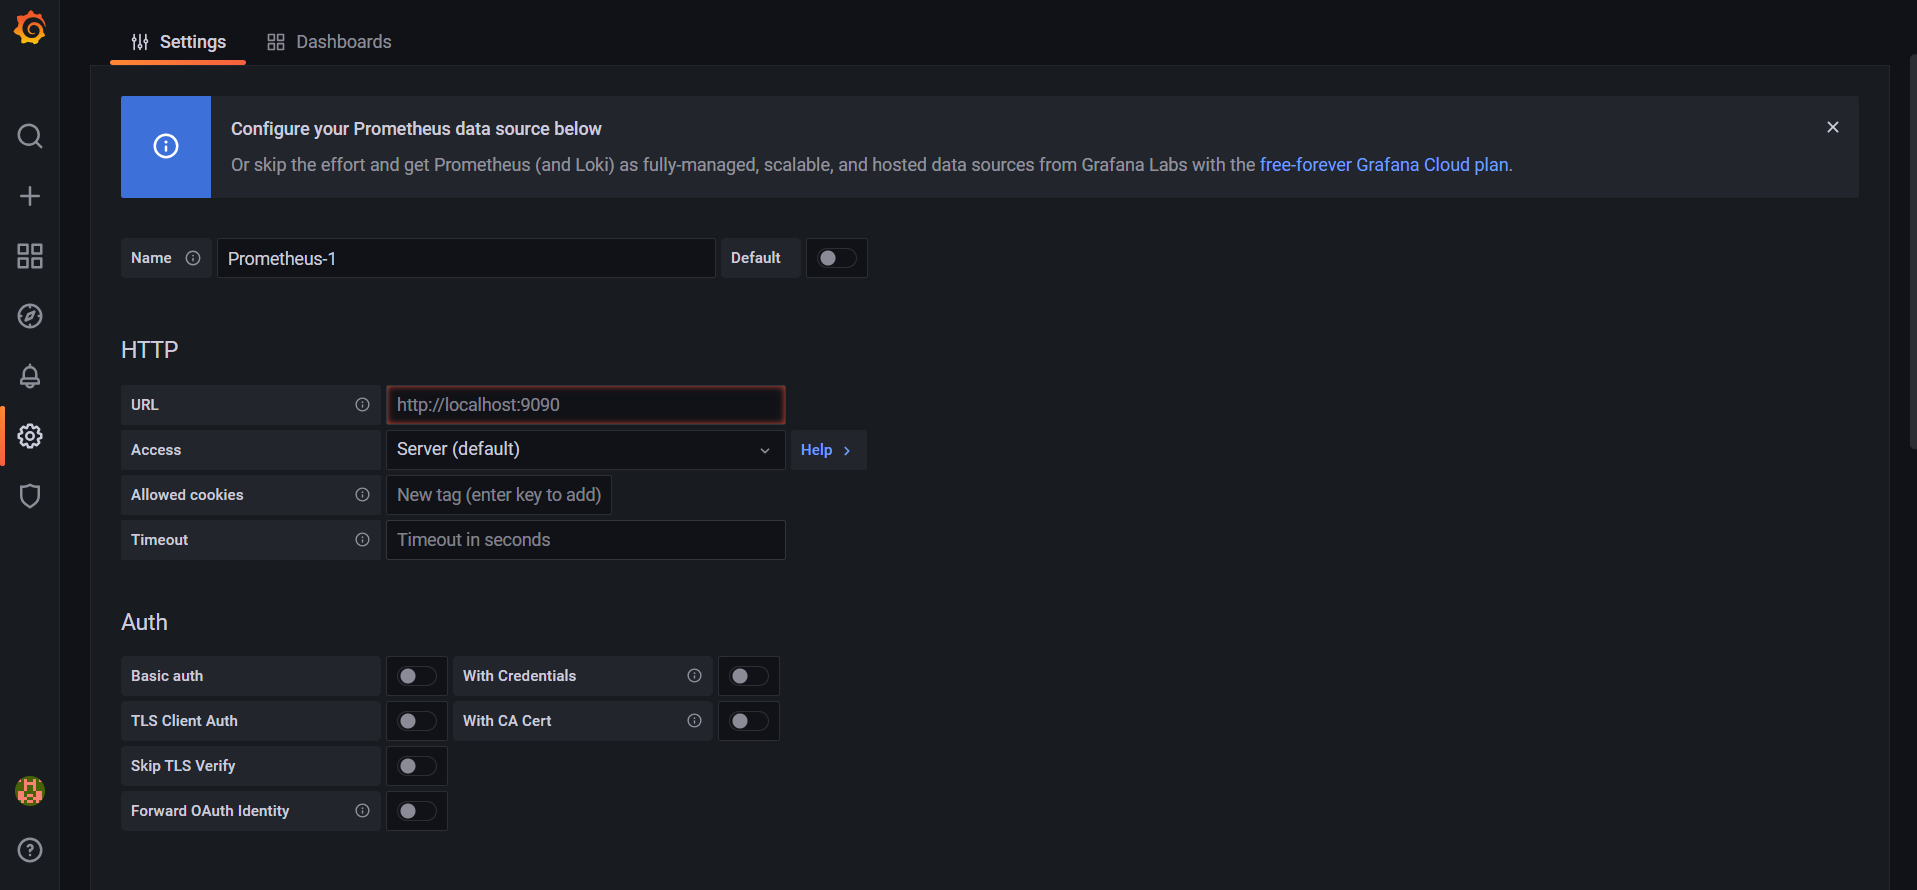Screen dimensions: 1917x890
Task: Switch to the Dashboards tab
Action: tap(329, 42)
